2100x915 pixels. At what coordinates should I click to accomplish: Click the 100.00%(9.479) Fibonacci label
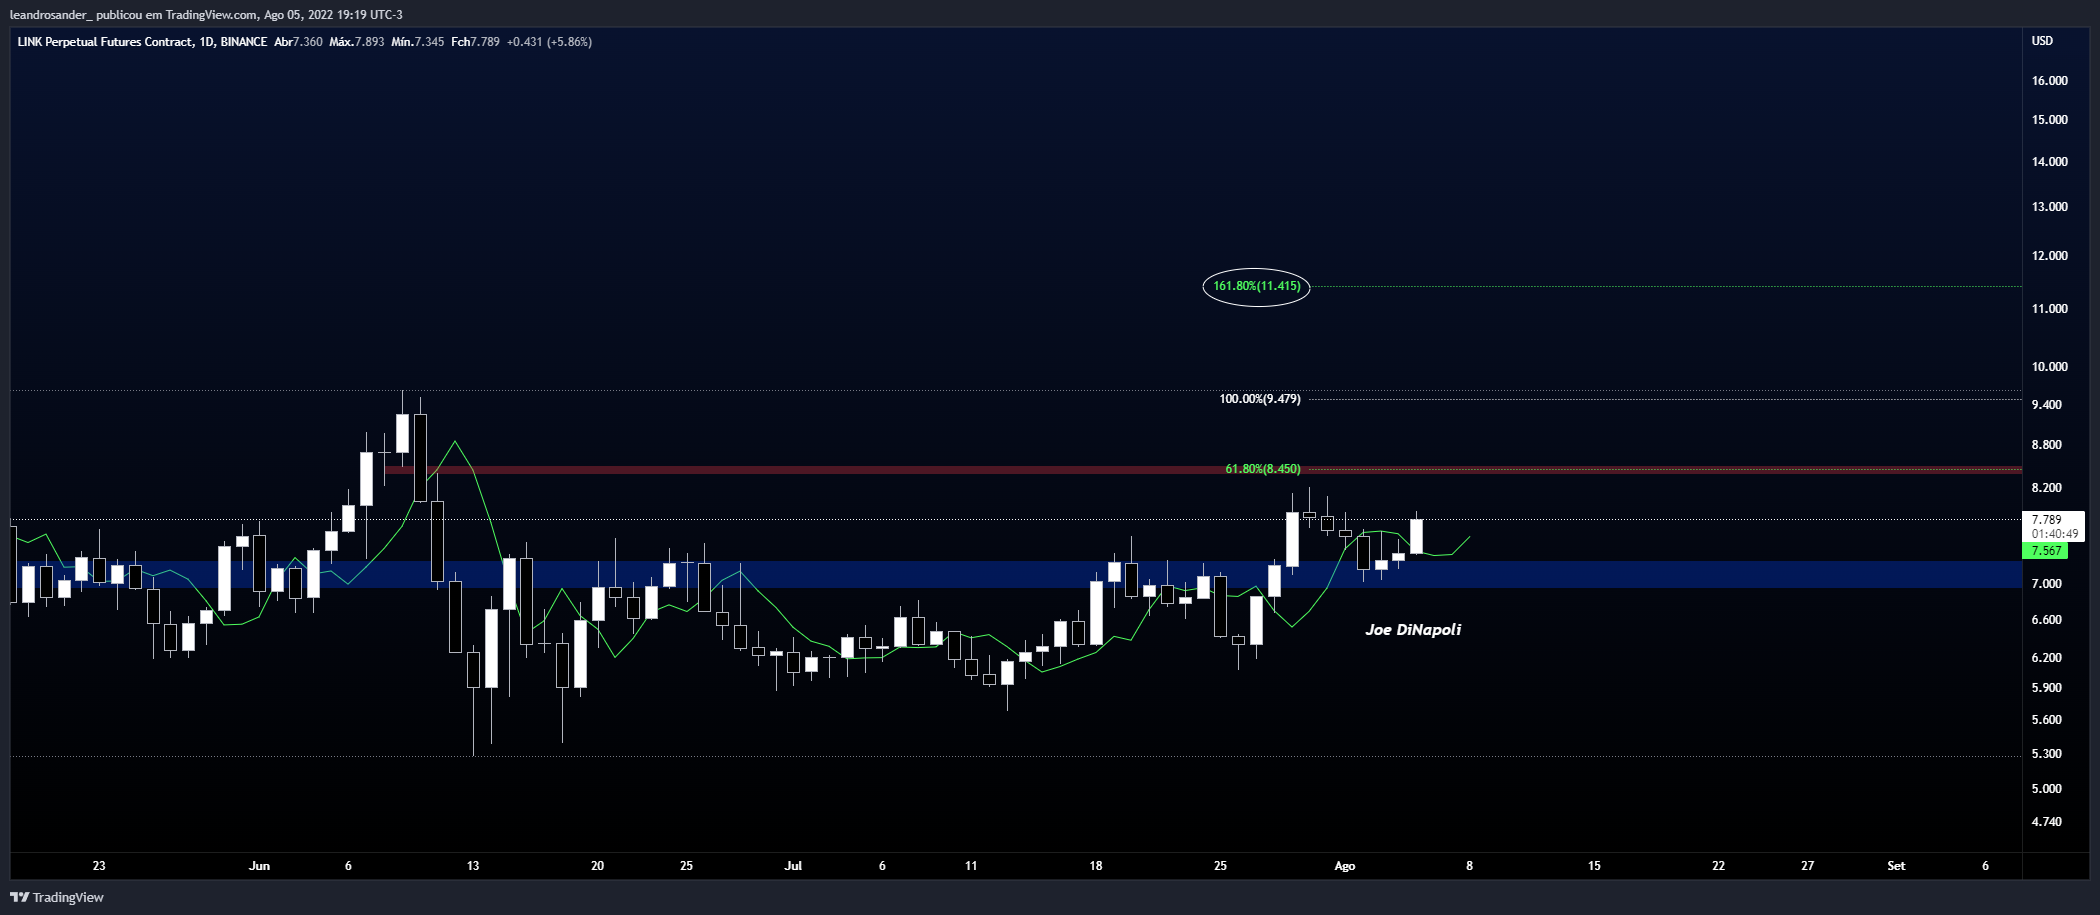(1260, 399)
